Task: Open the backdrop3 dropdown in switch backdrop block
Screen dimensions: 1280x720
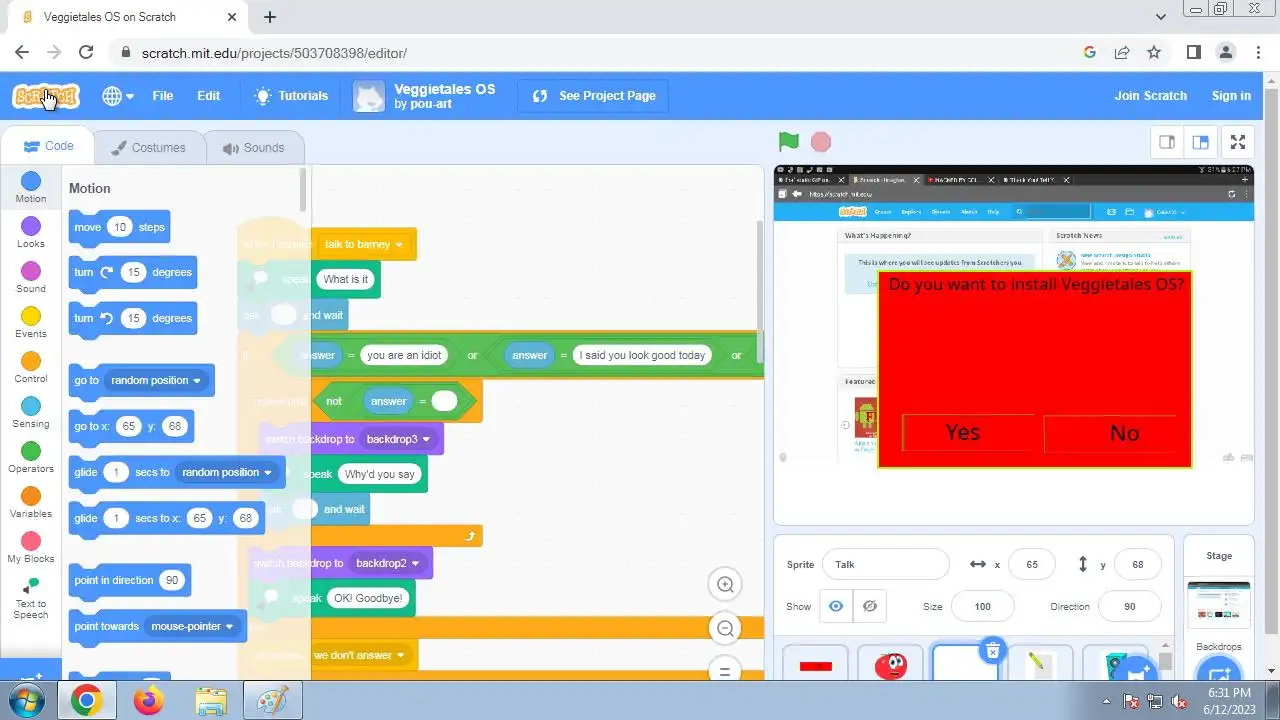Action: point(398,439)
